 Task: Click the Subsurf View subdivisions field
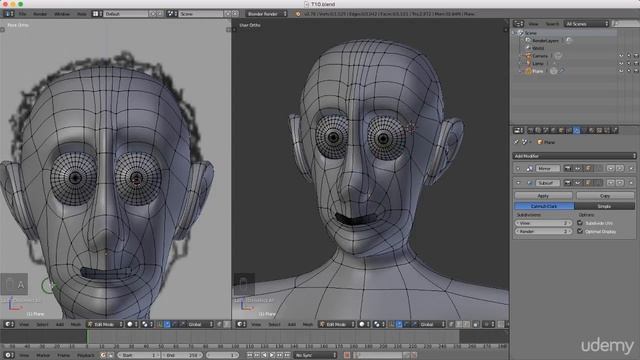point(543,223)
